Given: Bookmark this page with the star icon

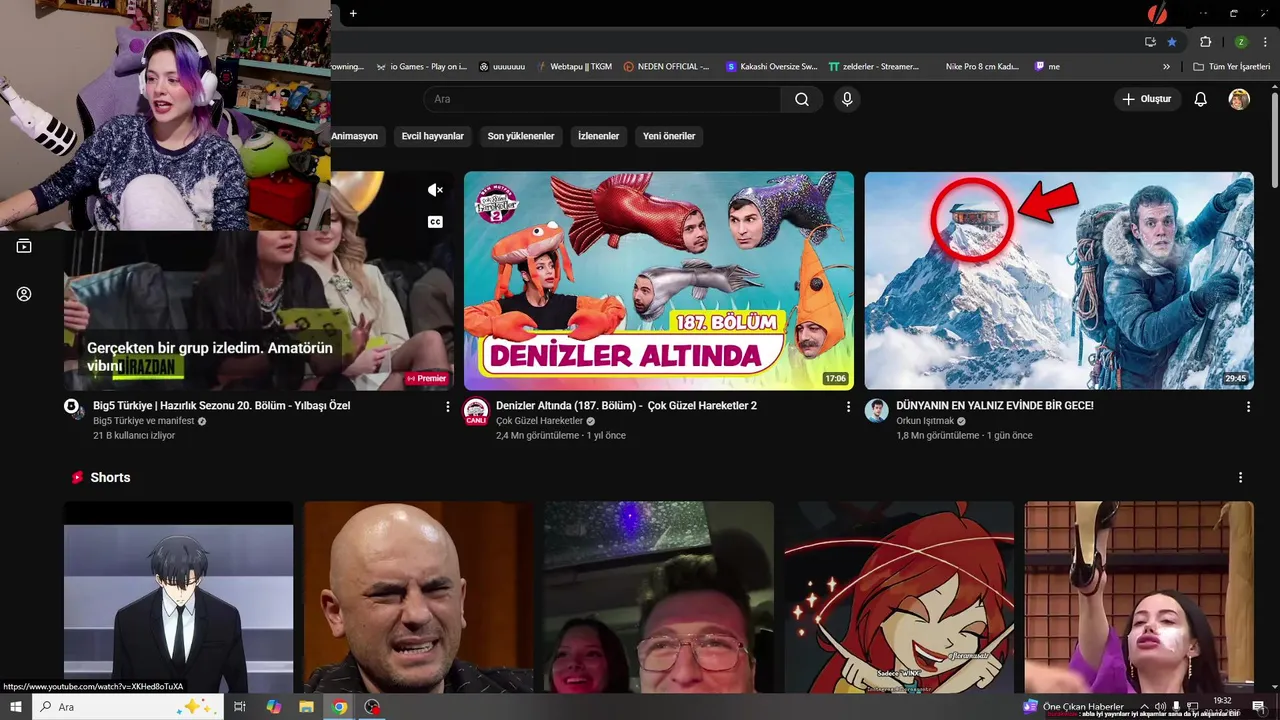Looking at the screenshot, I should [1172, 42].
